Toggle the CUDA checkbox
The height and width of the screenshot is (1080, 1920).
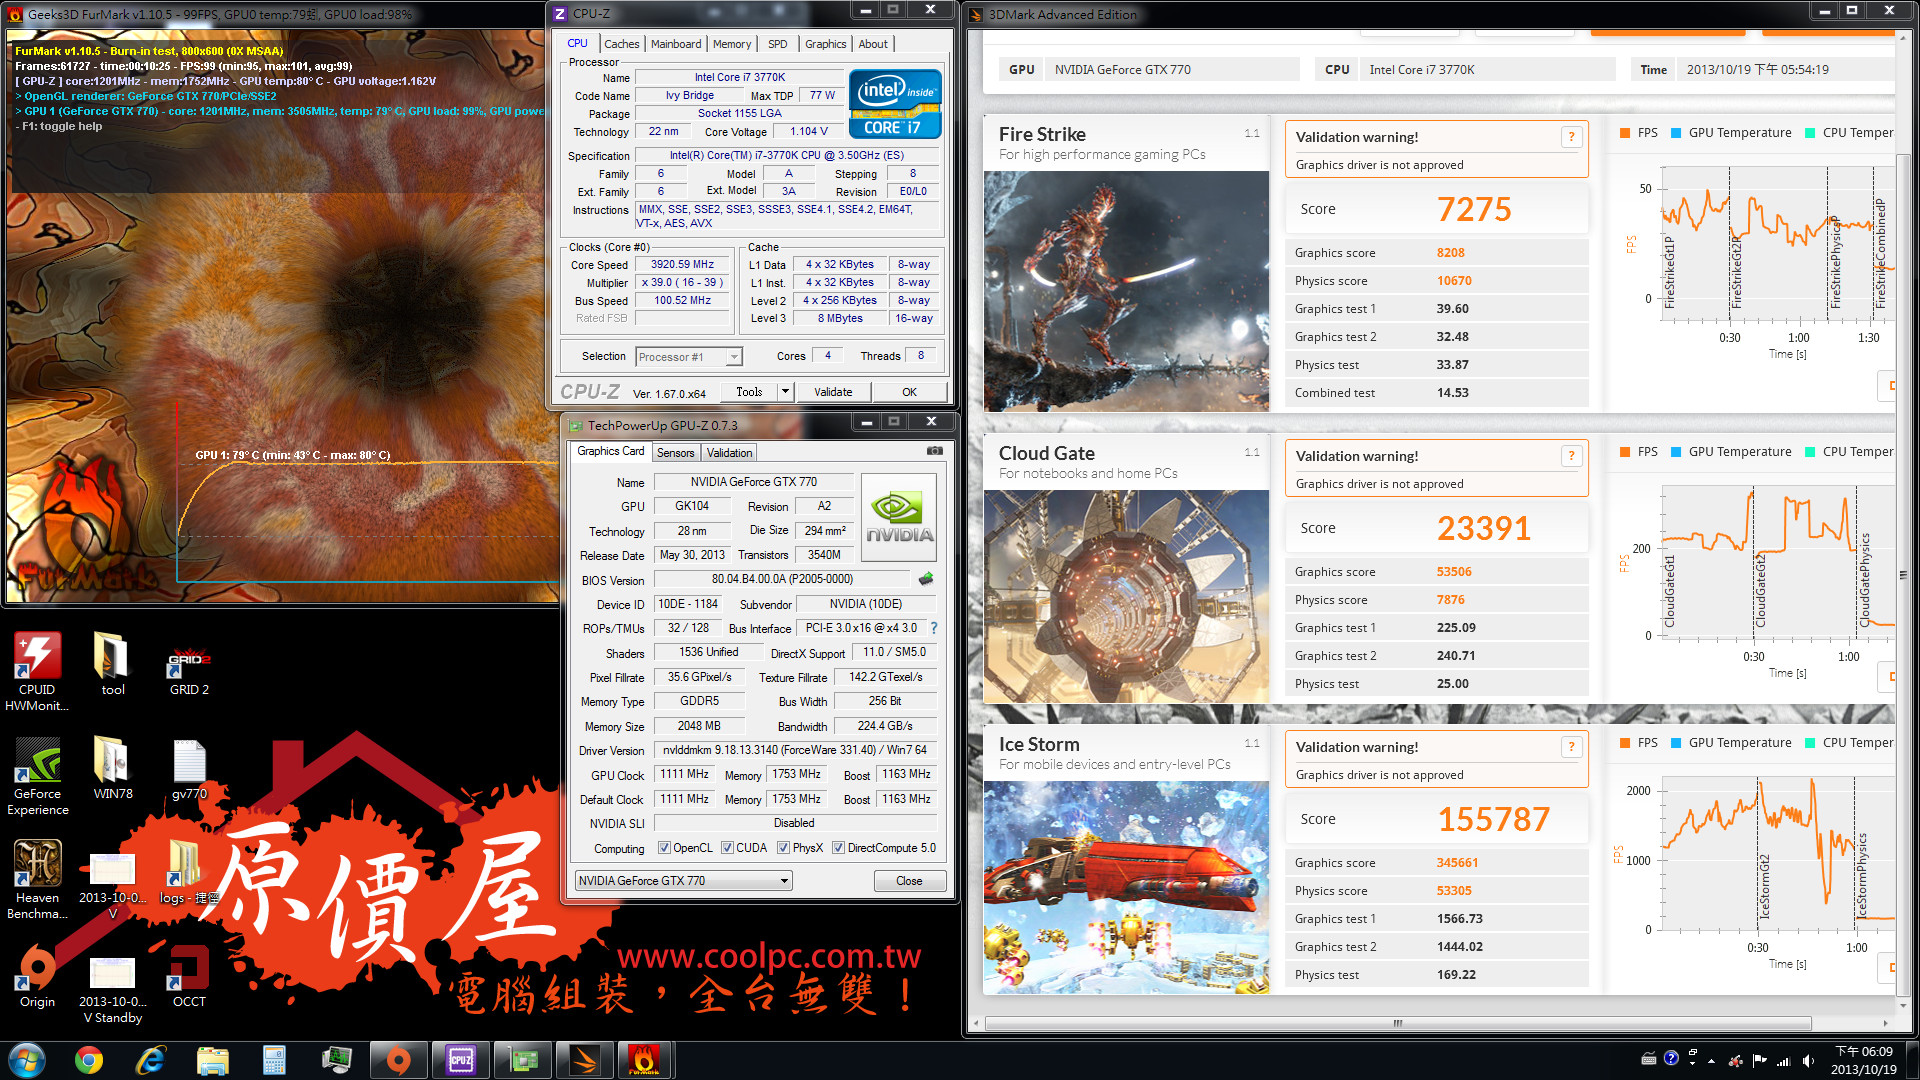pos(727,848)
